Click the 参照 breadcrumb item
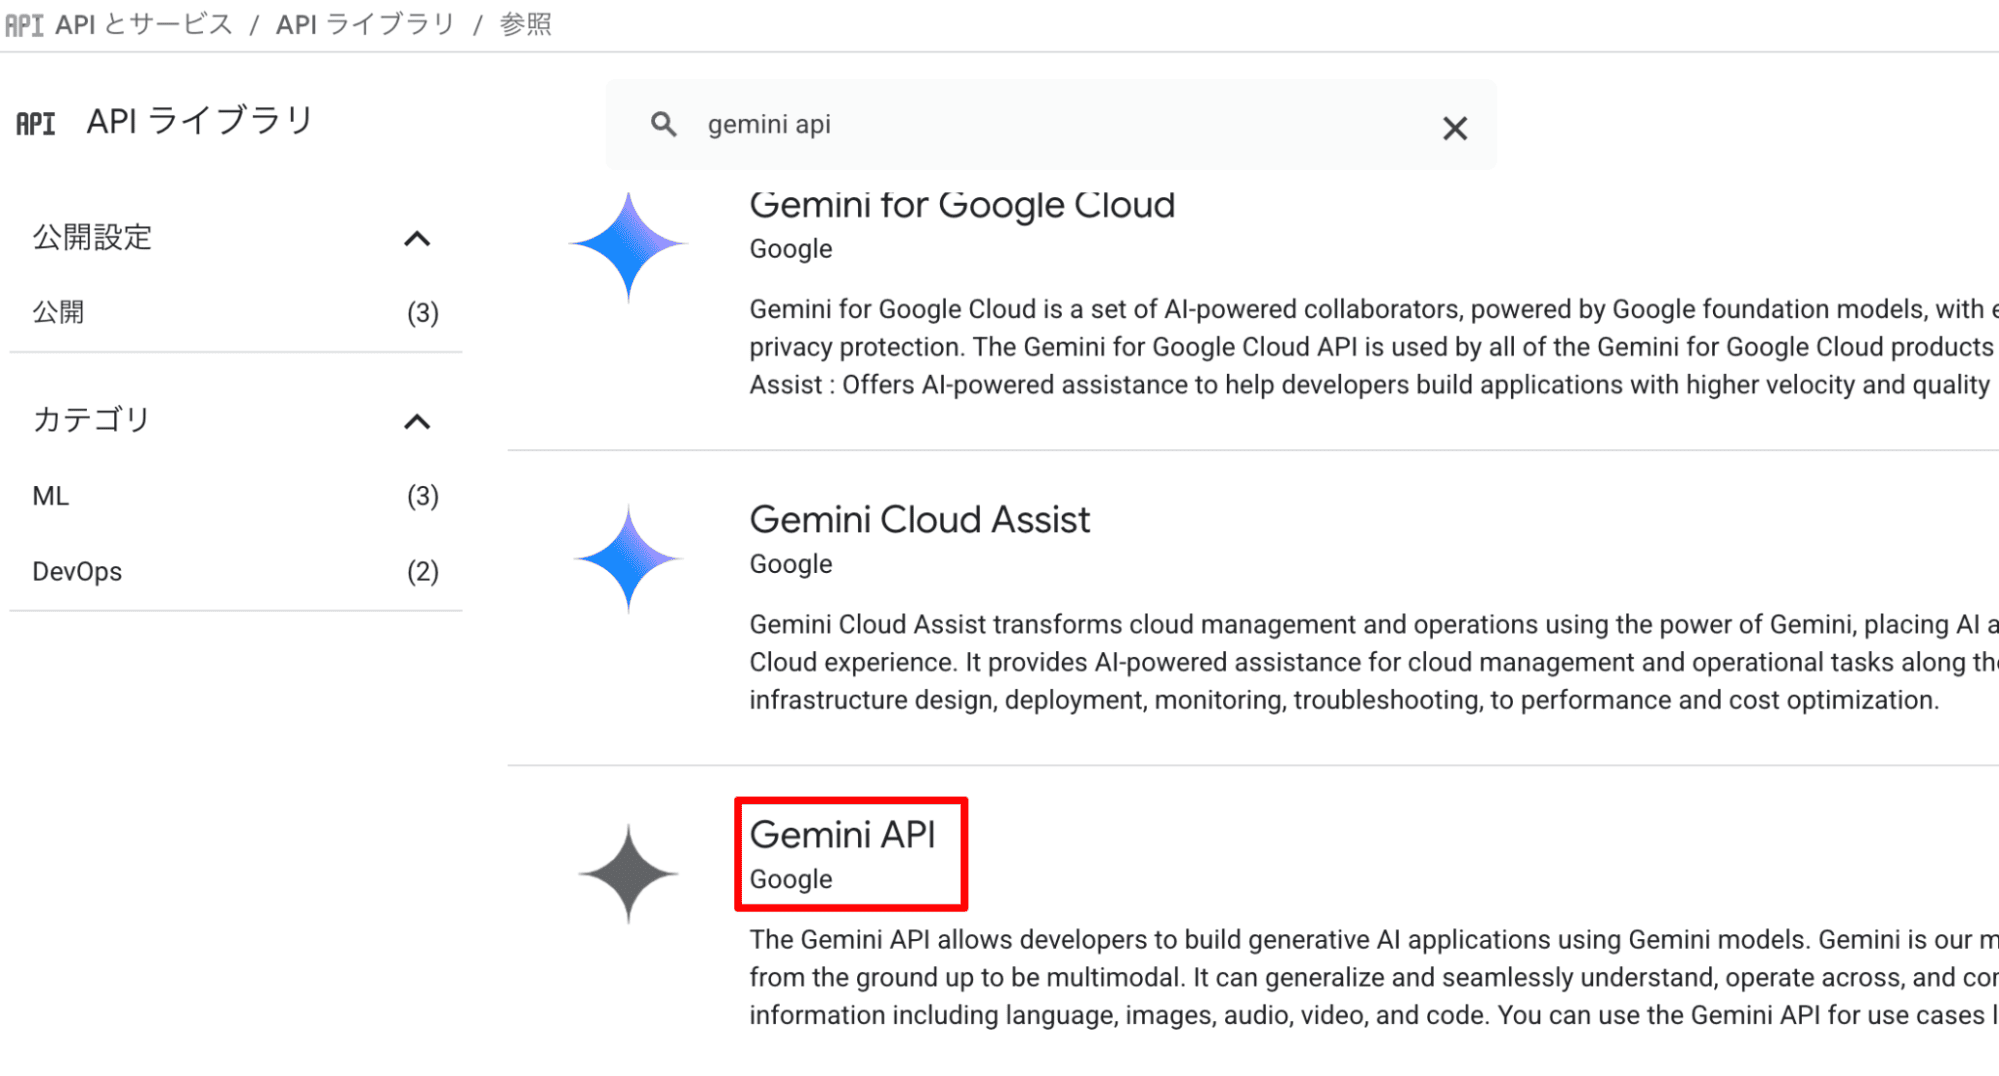This screenshot has height=1076, width=1999. [x=526, y=24]
